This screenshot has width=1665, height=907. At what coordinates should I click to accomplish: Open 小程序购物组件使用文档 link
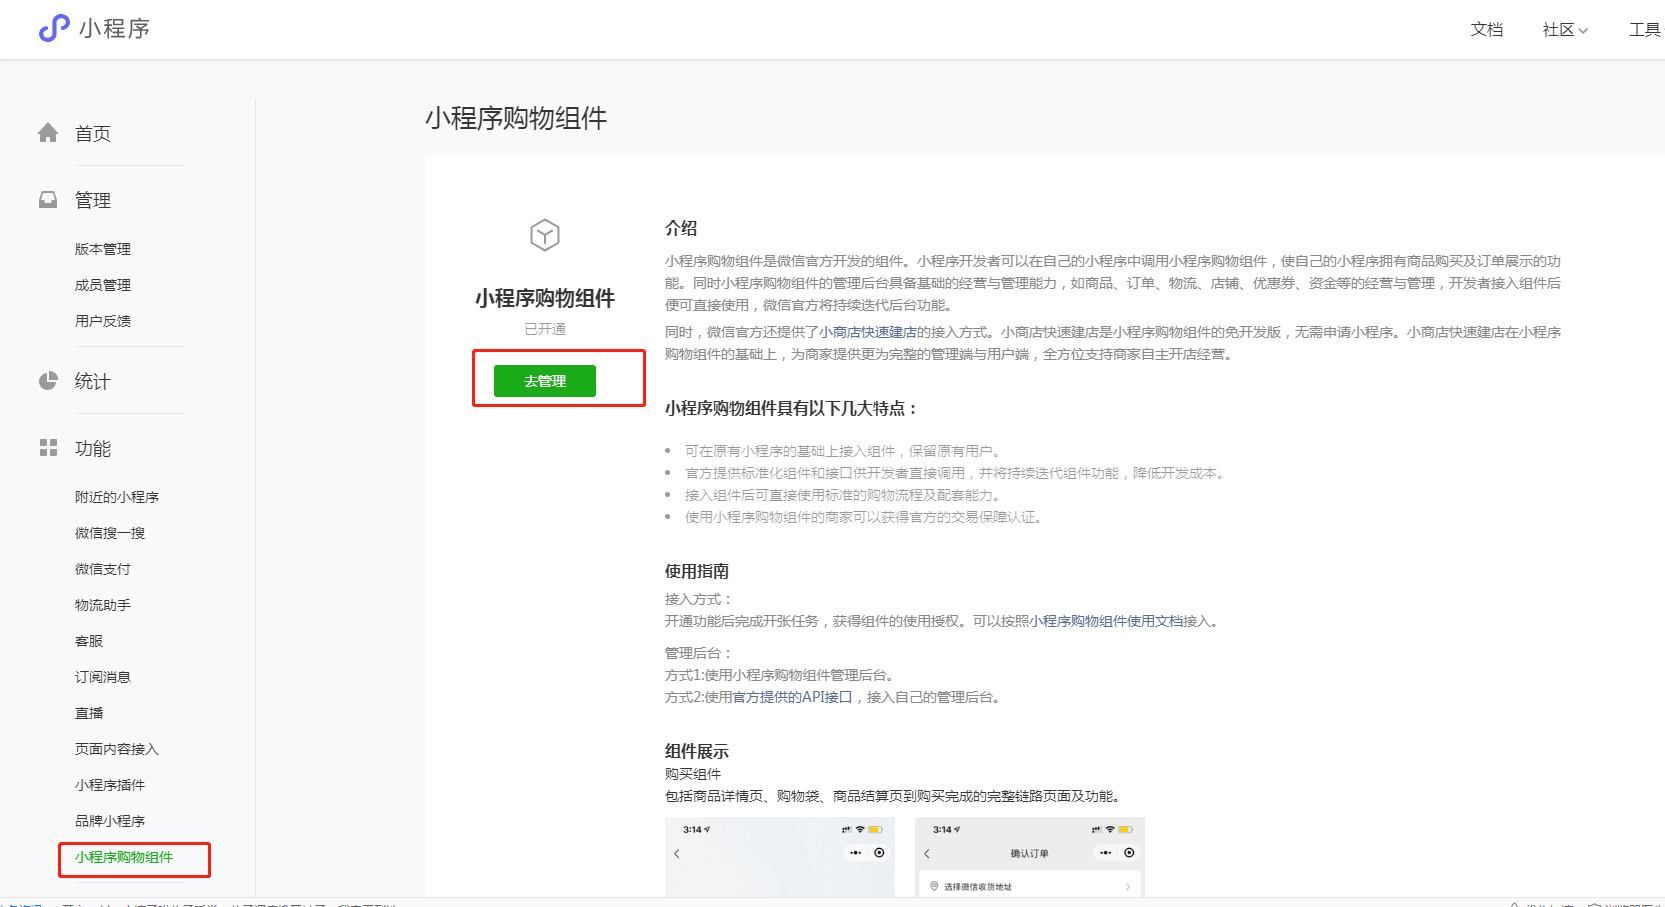[1107, 621]
